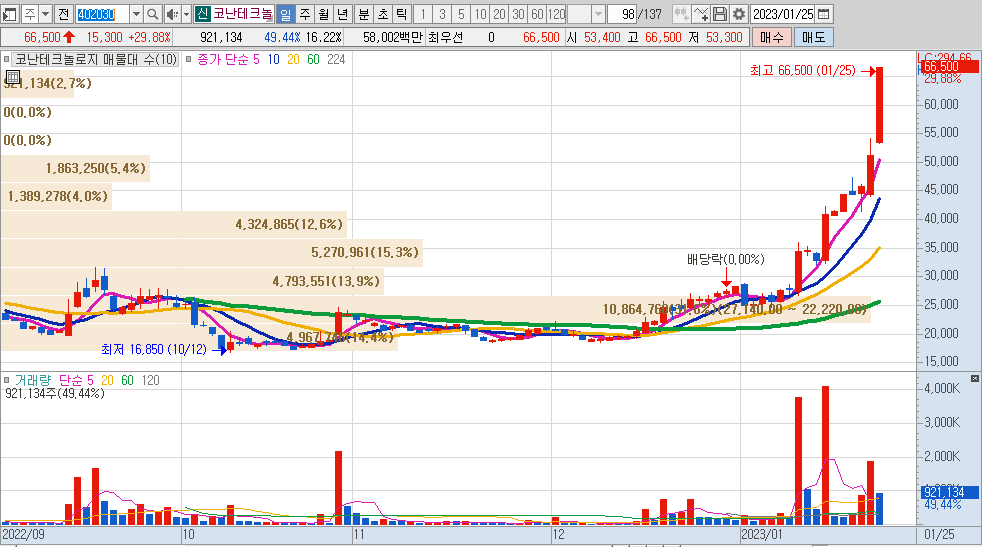Screen dimensions: 982x547
Task: Select the 10 interval button
Action: click(480, 14)
